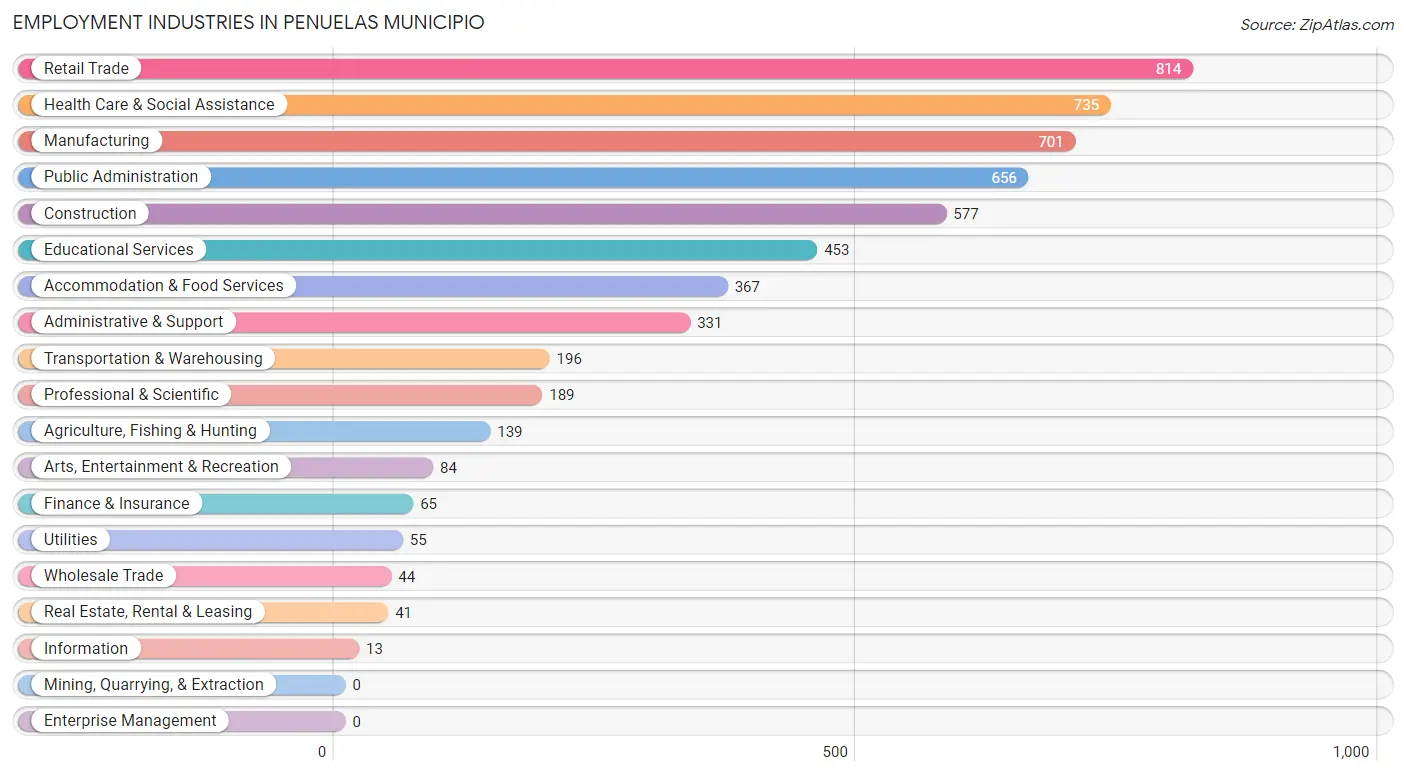Select the Public Administration bar
Viewport: 1406px width, 776px height.
click(x=523, y=177)
